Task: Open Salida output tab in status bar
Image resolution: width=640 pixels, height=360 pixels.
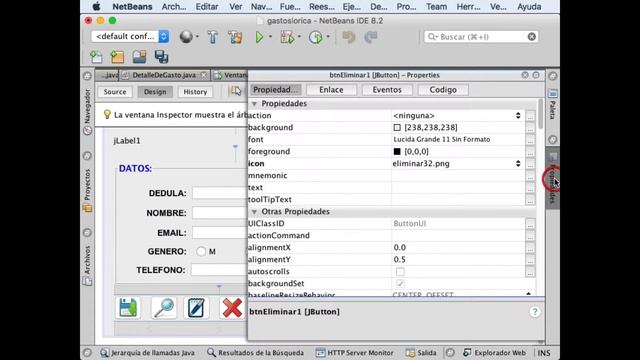Action: [x=421, y=353]
